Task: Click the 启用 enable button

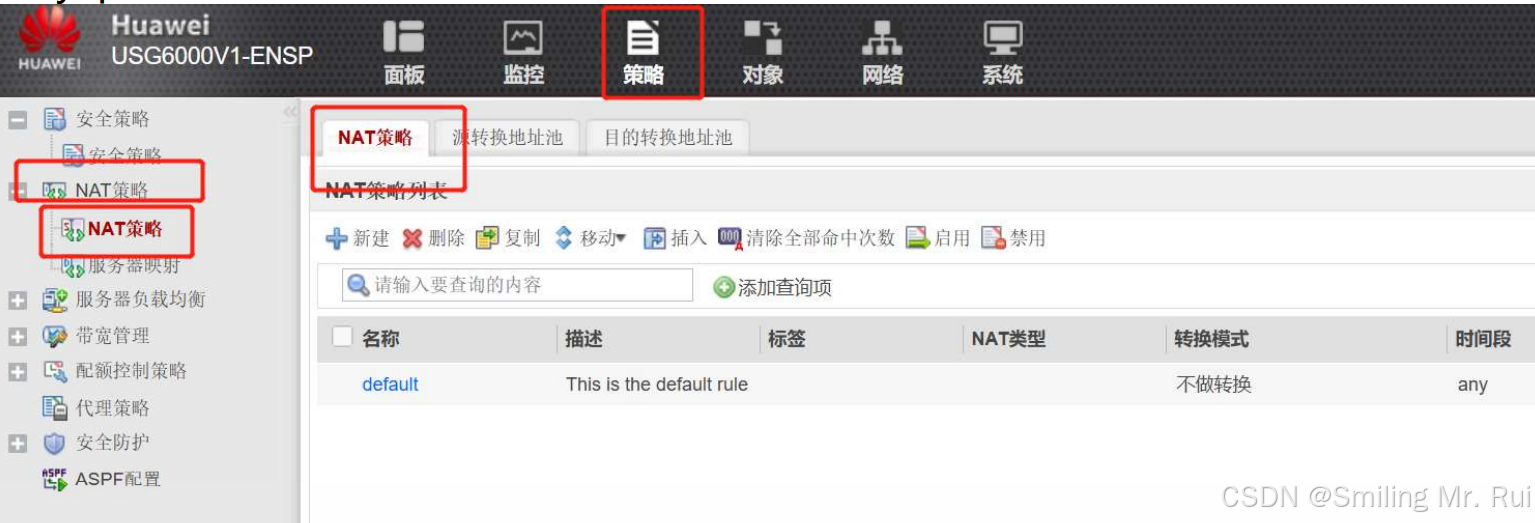Action: 938,238
